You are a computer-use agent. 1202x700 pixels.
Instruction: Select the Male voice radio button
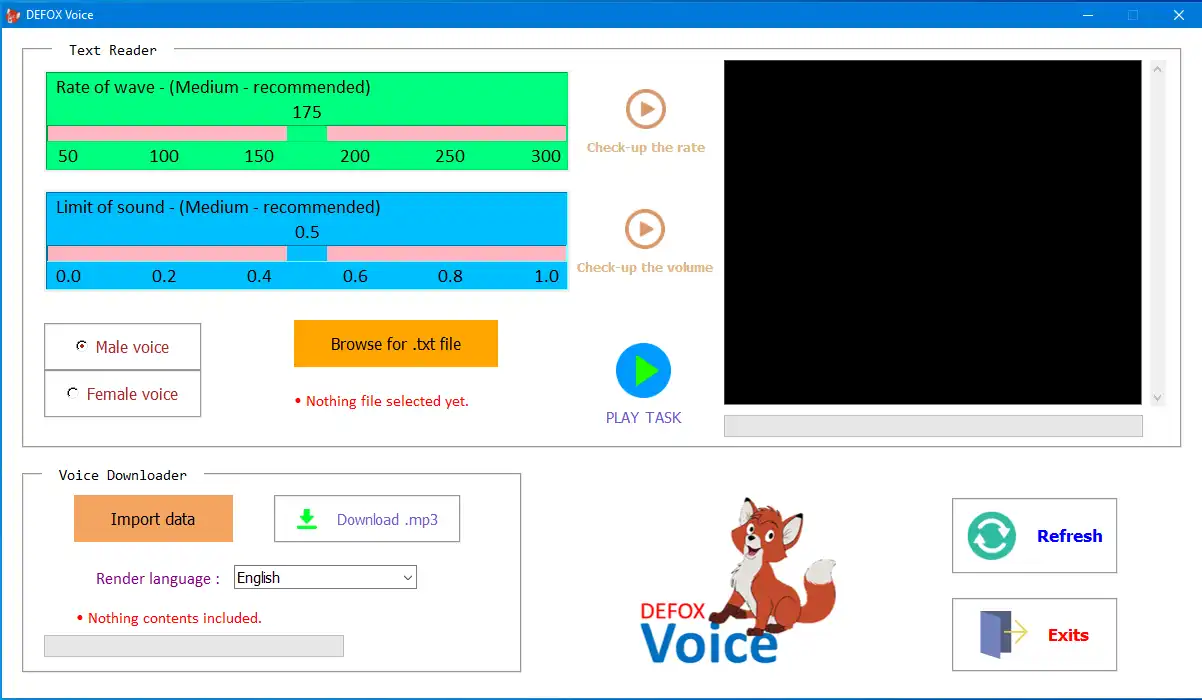[x=81, y=346]
